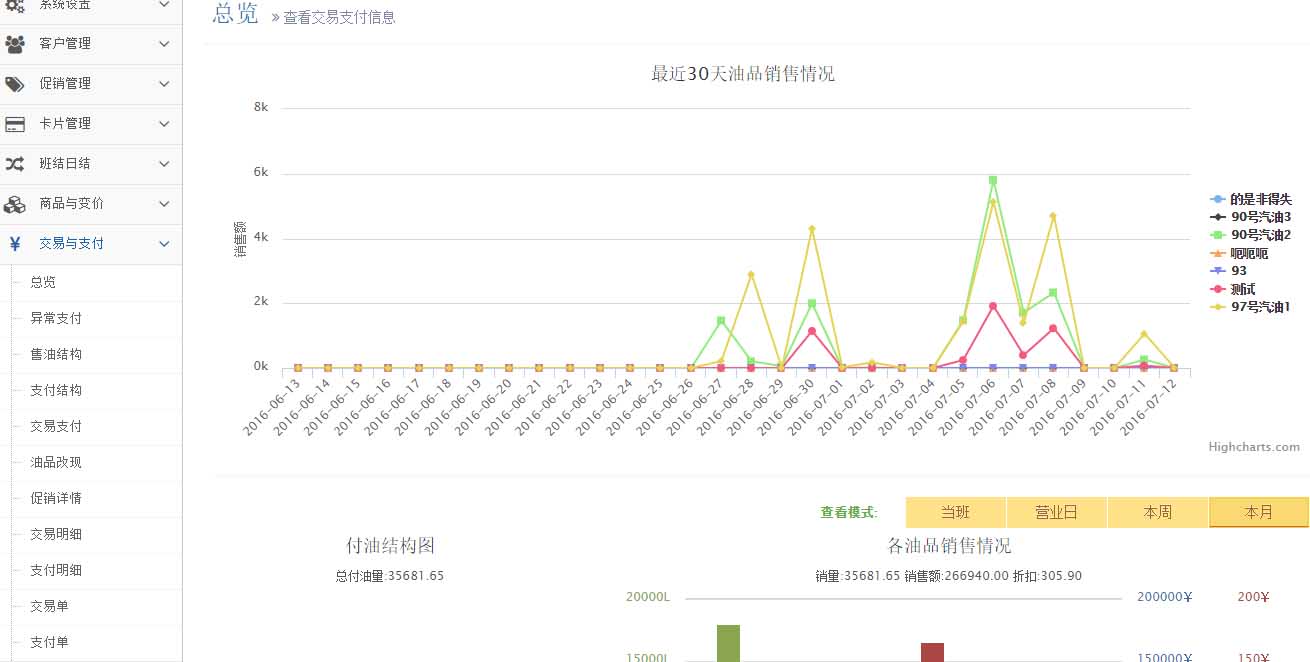Click the shuffle icon beside 班结日结
The image size is (1310, 662).
15,164
